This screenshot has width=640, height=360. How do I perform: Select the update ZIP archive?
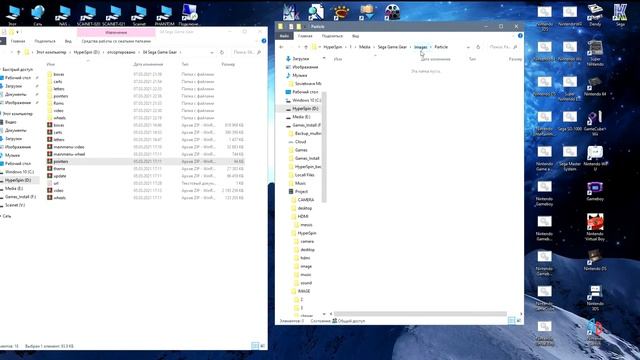(x=145, y=176)
